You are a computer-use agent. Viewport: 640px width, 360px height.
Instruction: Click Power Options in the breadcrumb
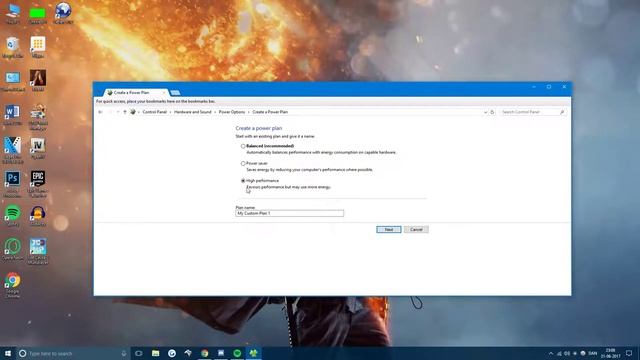[232, 112]
